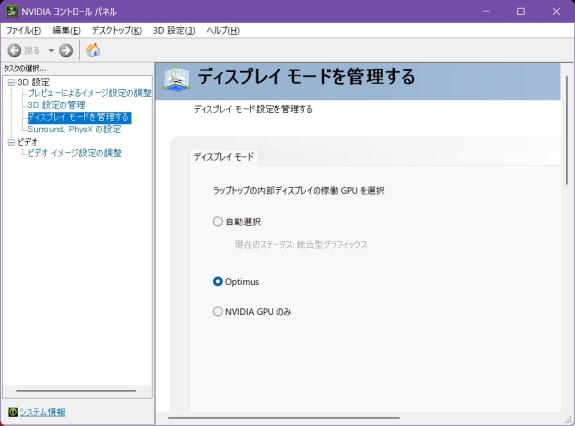
Task: Open プレビューによるイメージ設定の調整 in tree
Action: pos(89,93)
